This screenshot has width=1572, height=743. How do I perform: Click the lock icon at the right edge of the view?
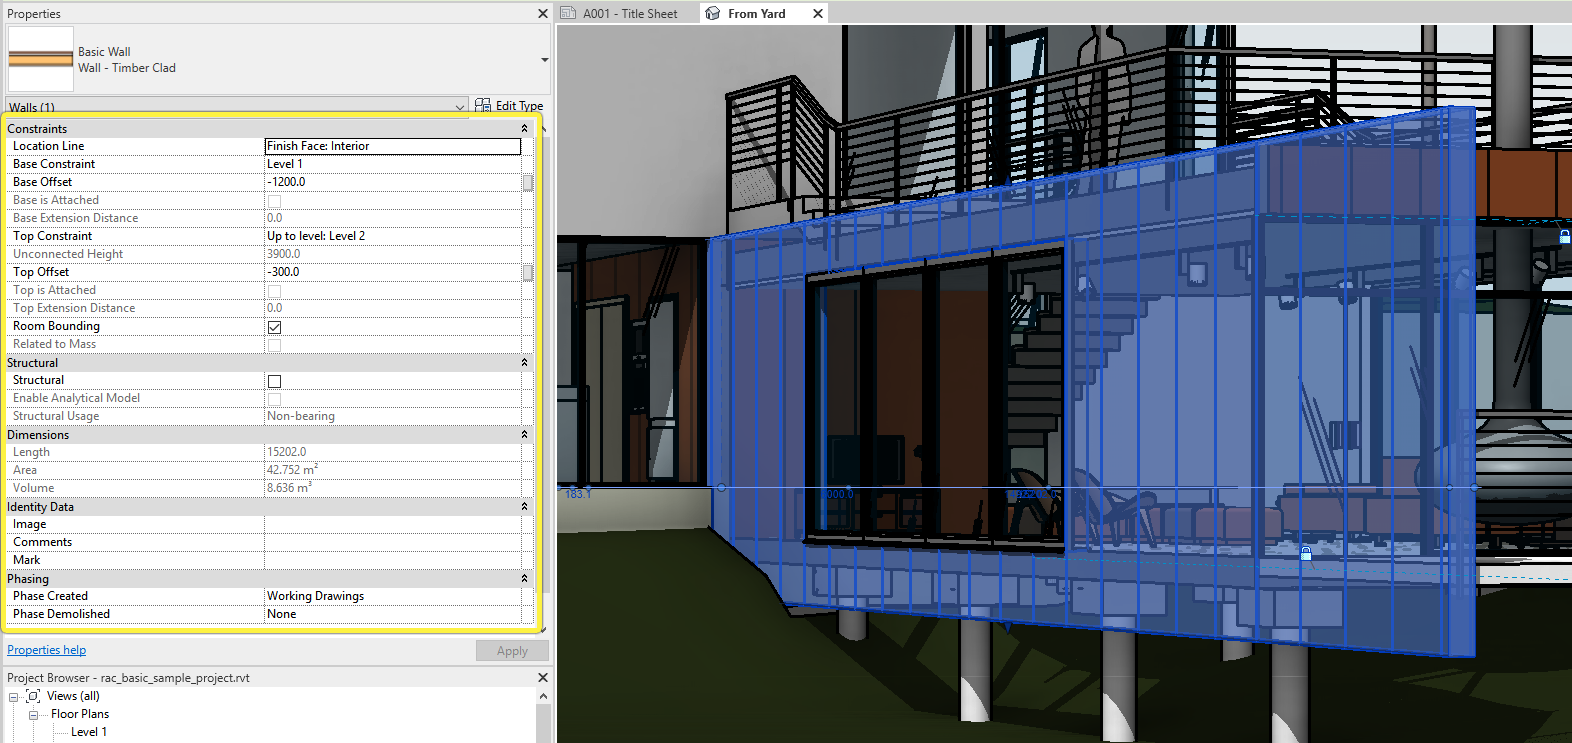[x=1565, y=236]
